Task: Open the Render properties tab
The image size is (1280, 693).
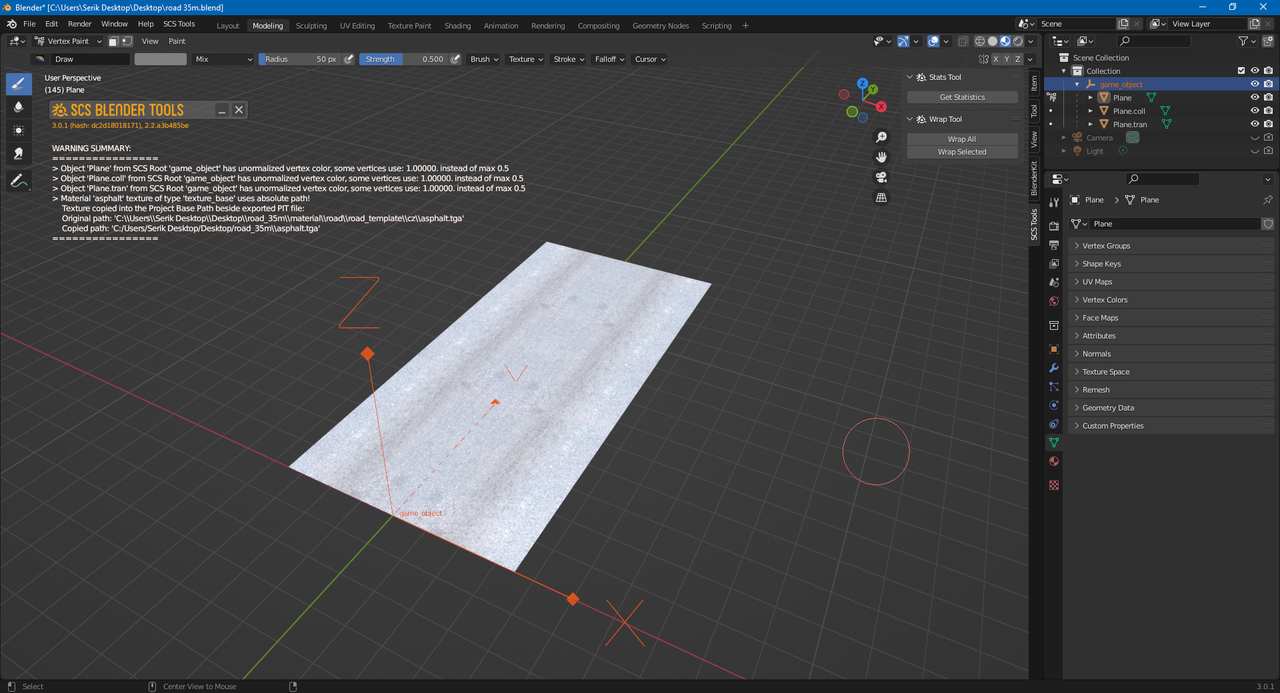Action: [1054, 226]
